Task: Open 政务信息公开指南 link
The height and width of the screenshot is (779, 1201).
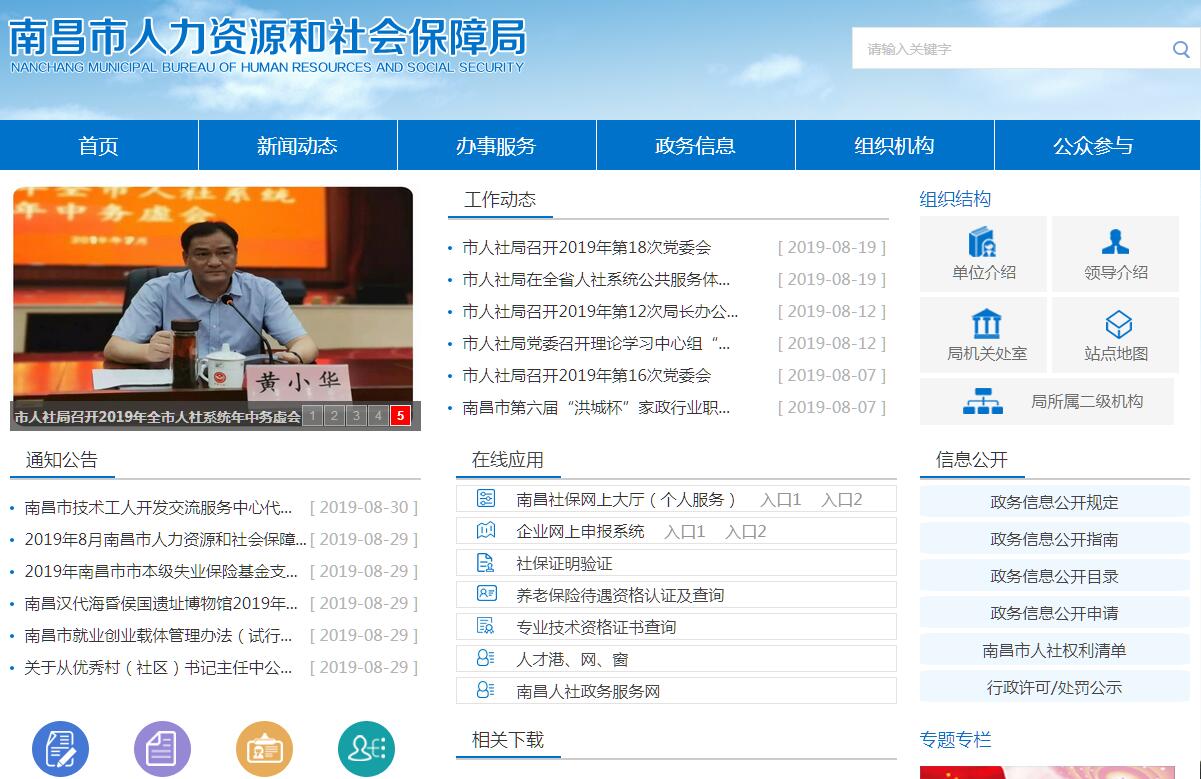Action: (1054, 540)
